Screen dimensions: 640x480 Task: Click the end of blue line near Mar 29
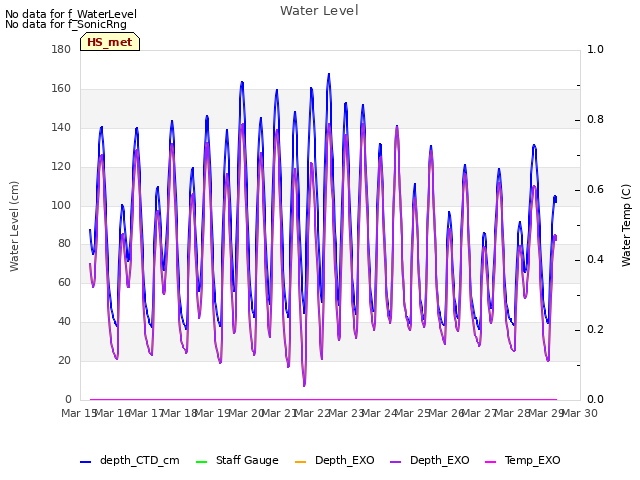tap(556, 199)
